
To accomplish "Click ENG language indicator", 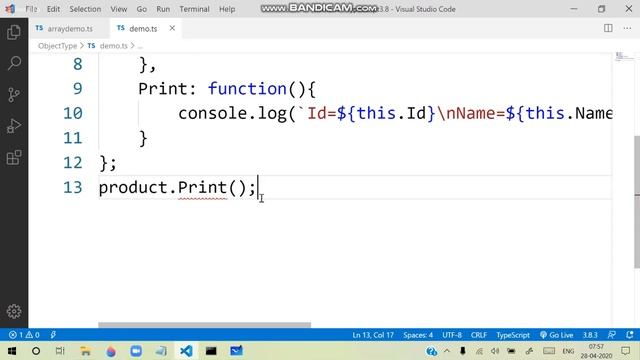I will (568, 351).
